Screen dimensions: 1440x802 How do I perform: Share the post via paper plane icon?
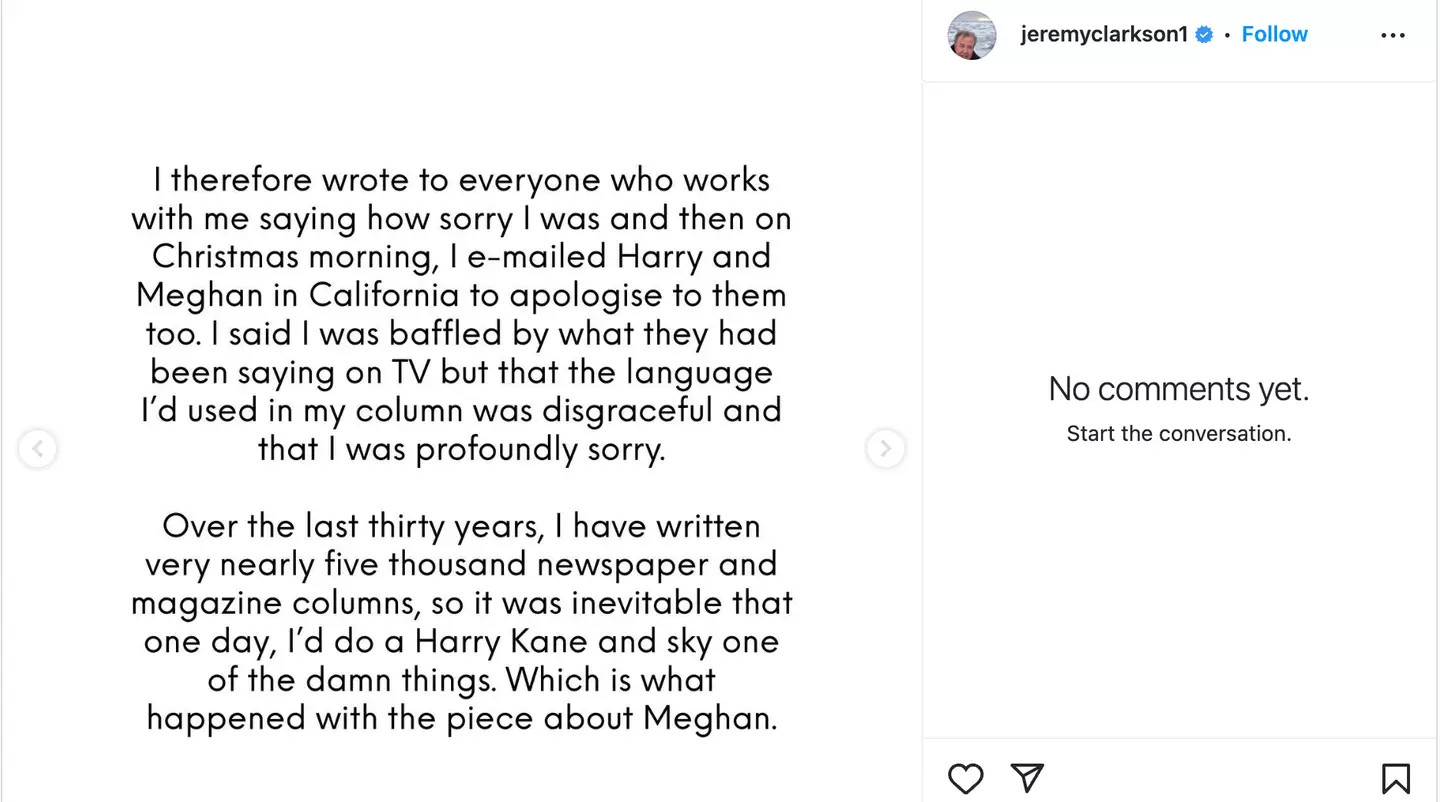pos(1027,777)
